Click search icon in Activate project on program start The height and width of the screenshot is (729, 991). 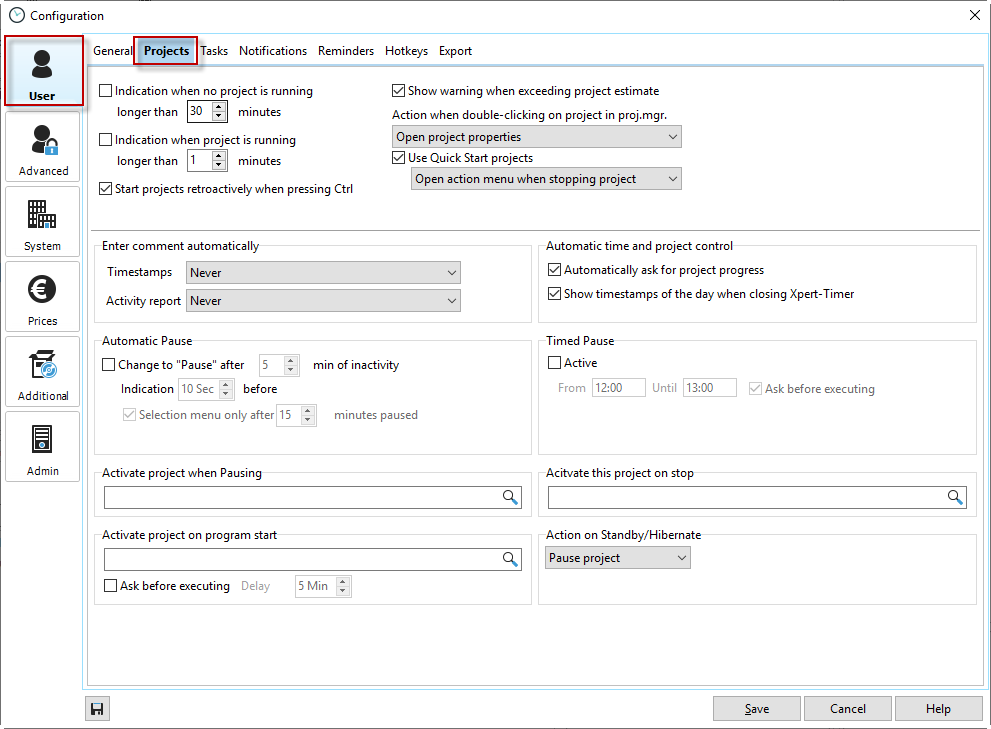point(510,560)
